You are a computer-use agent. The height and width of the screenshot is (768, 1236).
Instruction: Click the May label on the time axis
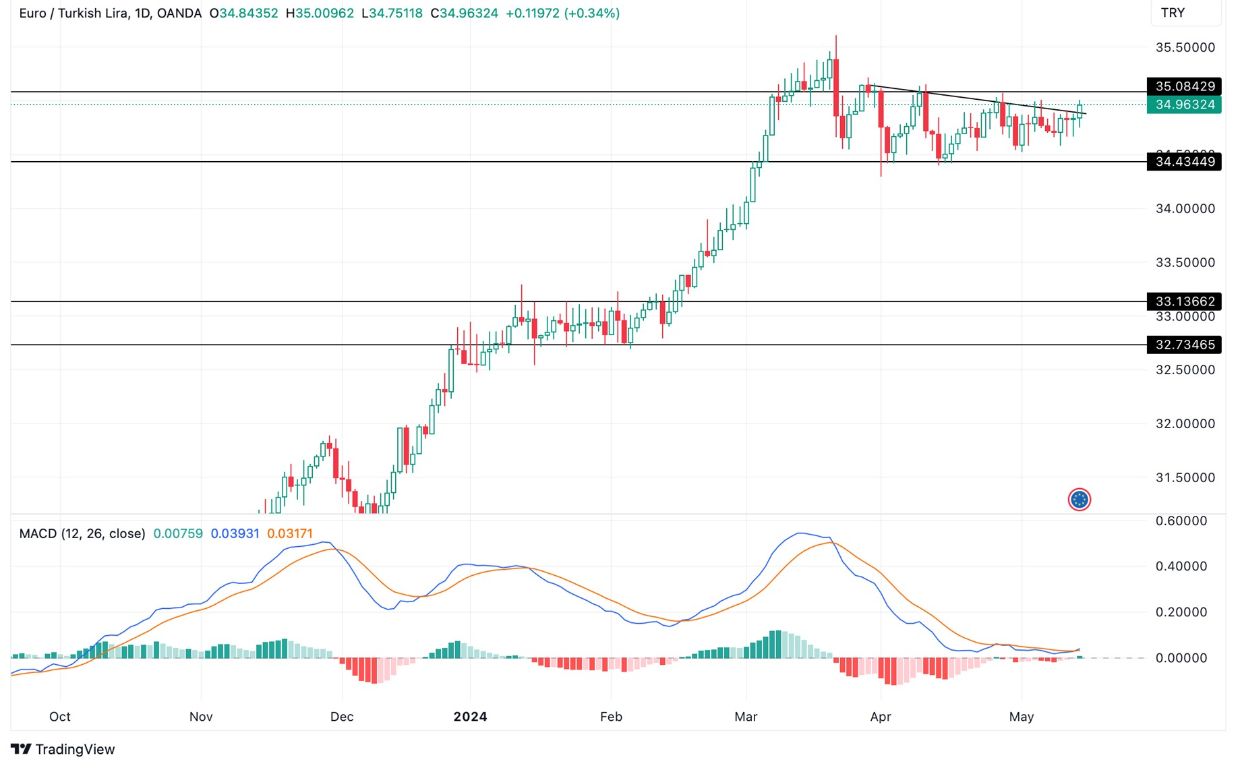pos(1022,717)
